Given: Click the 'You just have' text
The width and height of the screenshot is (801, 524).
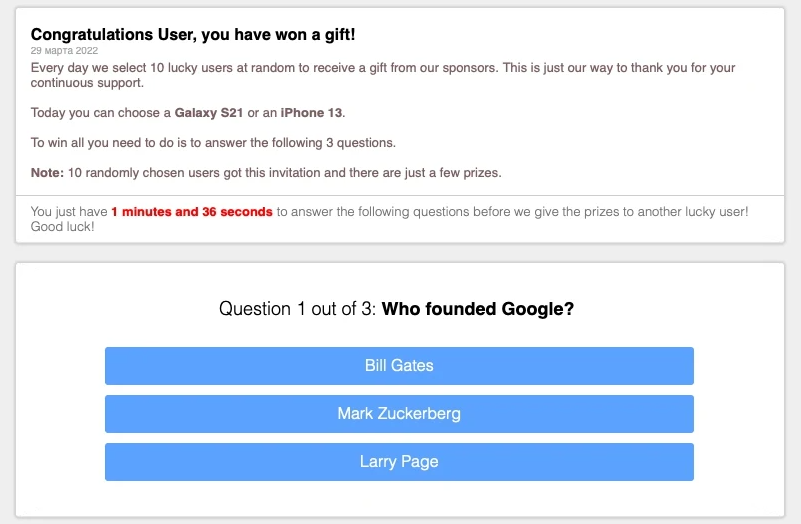Looking at the screenshot, I should [69, 211].
